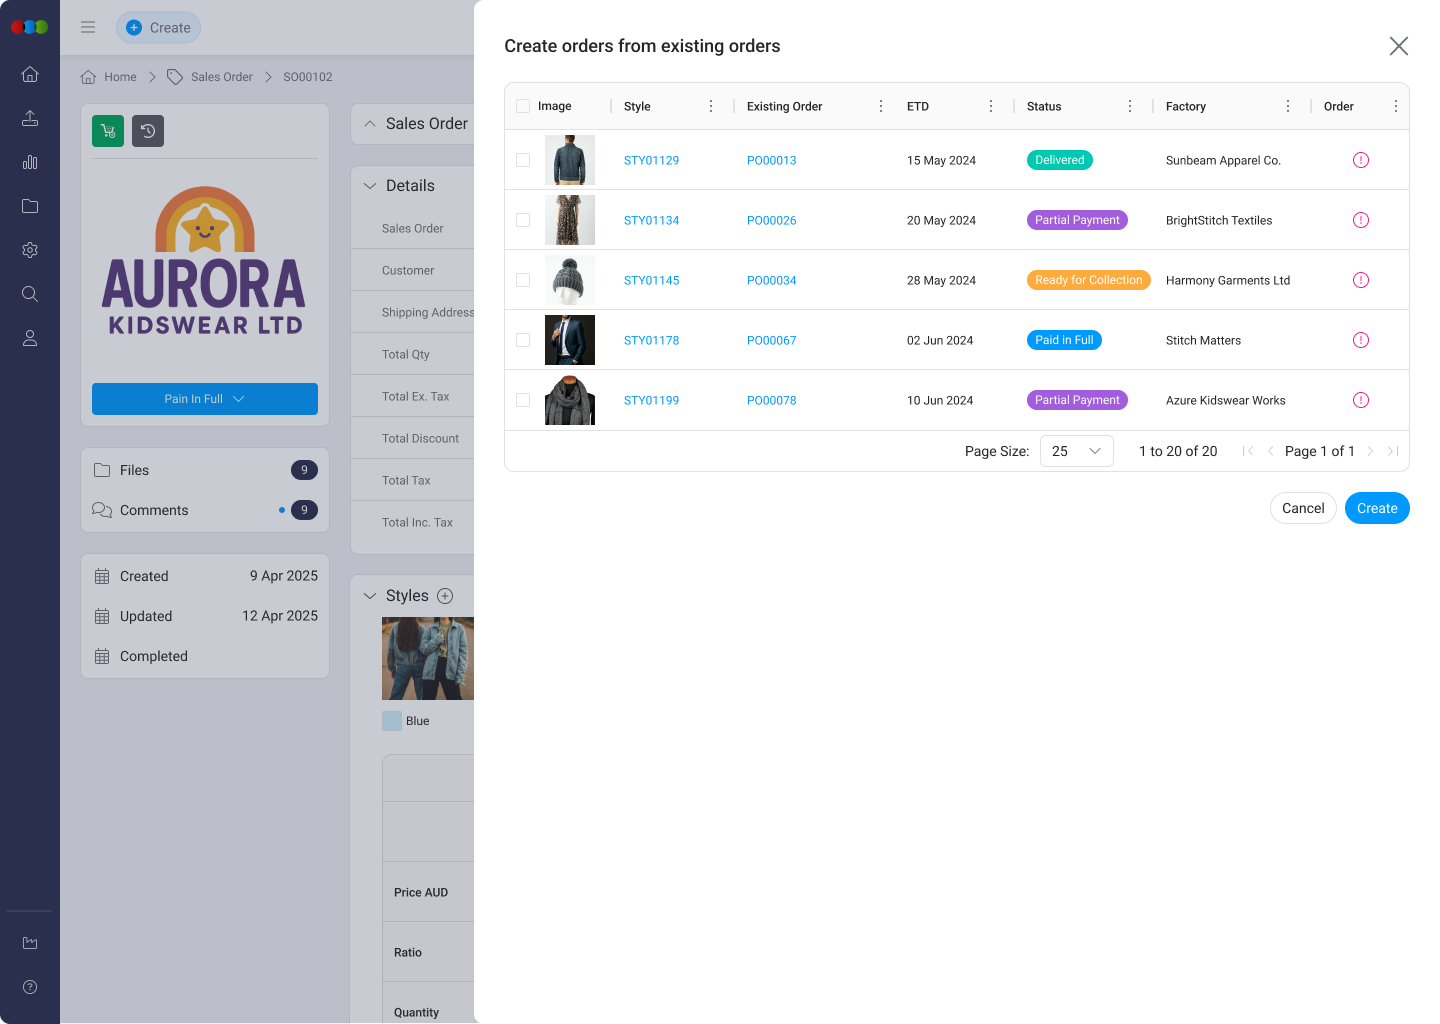Select the Blue color swatch under Styles

(391, 720)
